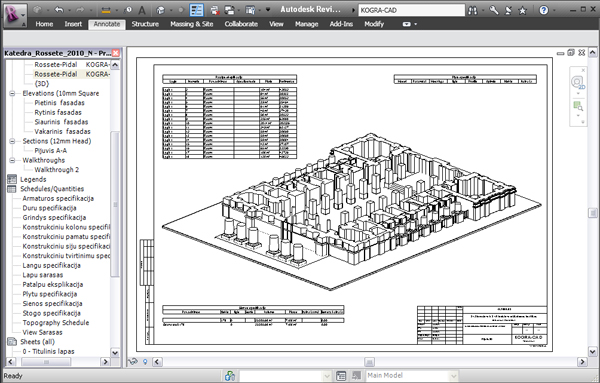Open the active workset dropdown in status bar
The width and height of the screenshot is (600, 383).
click(x=327, y=376)
